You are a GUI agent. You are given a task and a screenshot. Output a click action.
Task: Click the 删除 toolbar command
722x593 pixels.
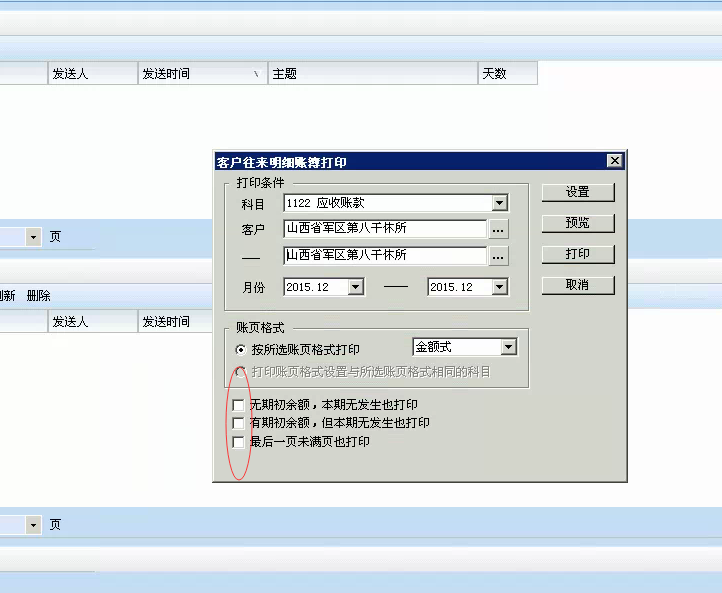point(38,296)
